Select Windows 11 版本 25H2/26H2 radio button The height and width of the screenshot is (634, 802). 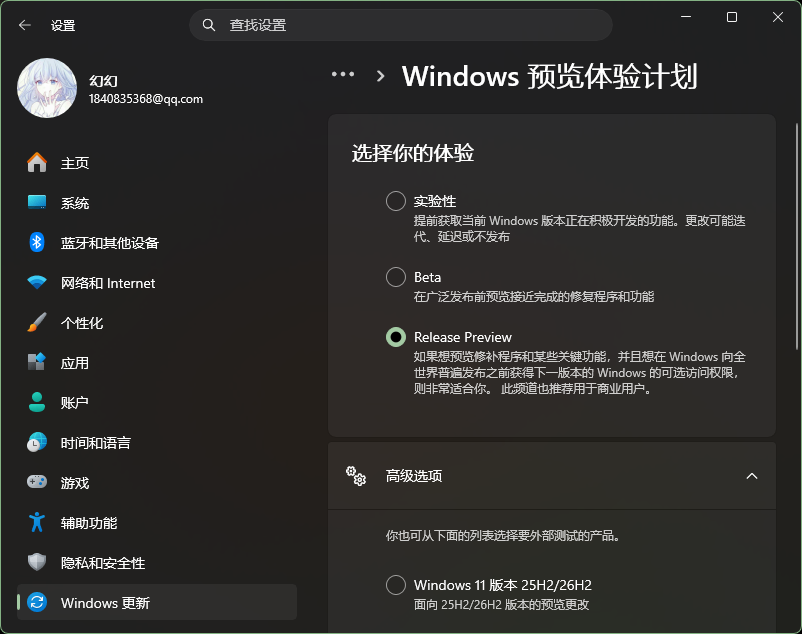[x=396, y=585]
